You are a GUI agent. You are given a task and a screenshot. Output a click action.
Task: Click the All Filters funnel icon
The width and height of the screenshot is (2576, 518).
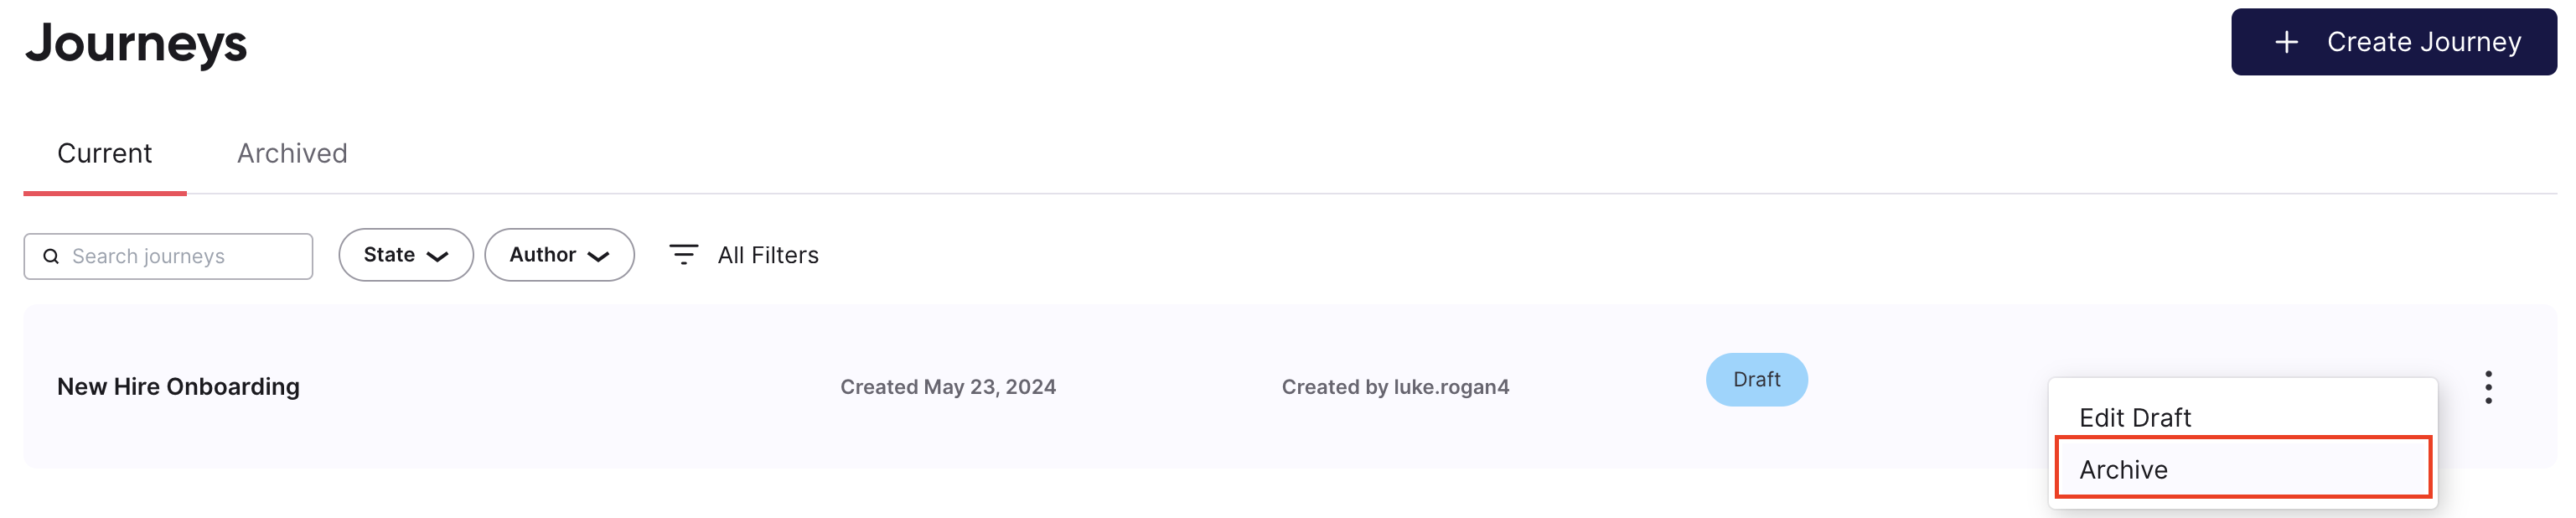click(x=683, y=255)
